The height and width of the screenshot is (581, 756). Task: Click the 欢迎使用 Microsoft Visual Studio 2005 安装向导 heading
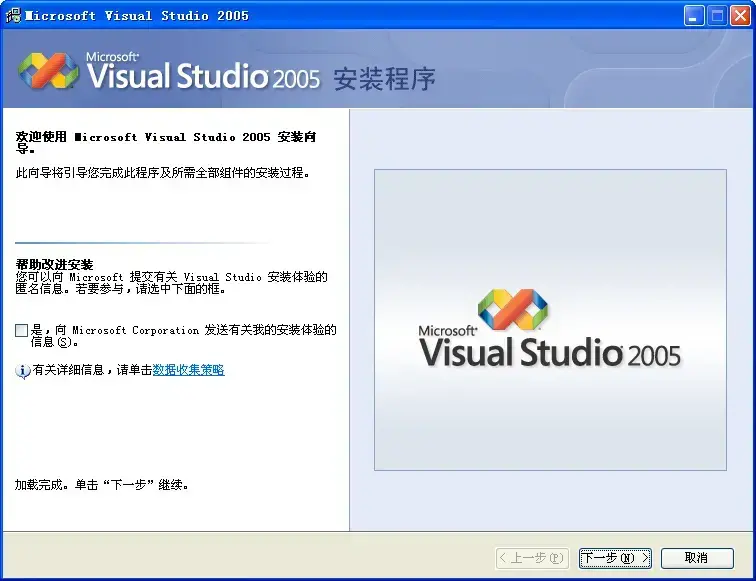(x=166, y=143)
